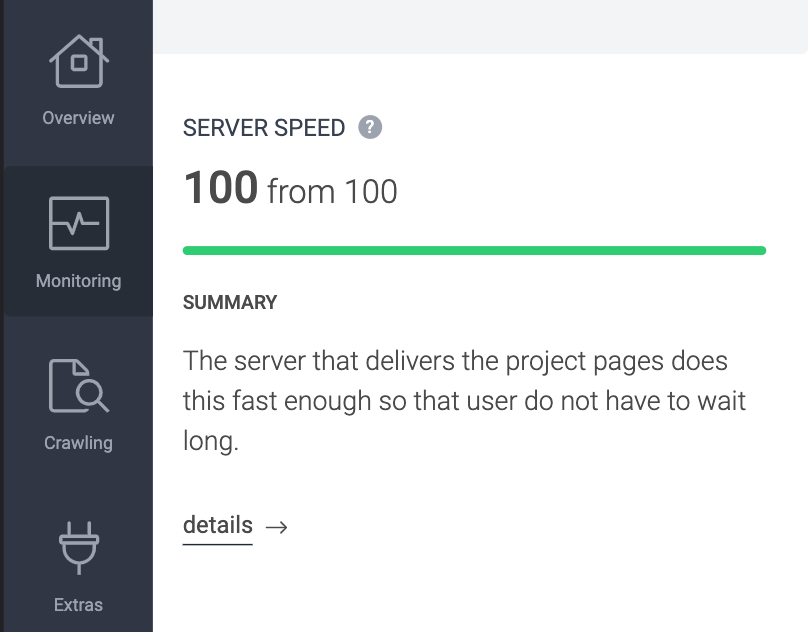Open the Crawling document search icon
The width and height of the screenshot is (808, 632).
[x=79, y=386]
